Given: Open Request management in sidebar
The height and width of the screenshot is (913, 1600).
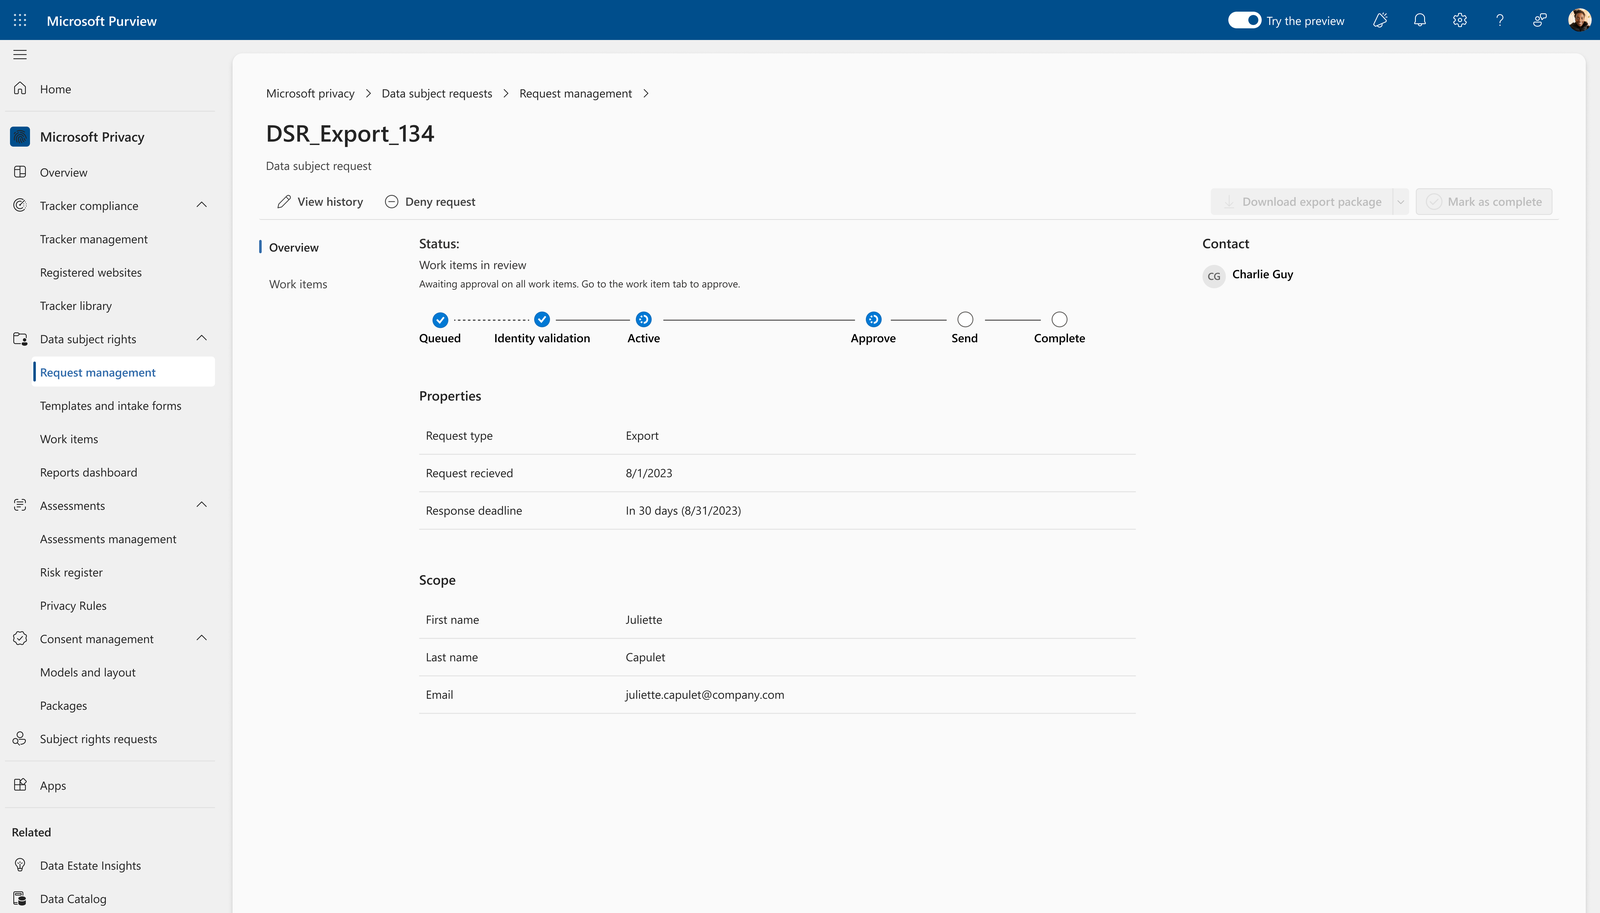Looking at the screenshot, I should coord(124,372).
